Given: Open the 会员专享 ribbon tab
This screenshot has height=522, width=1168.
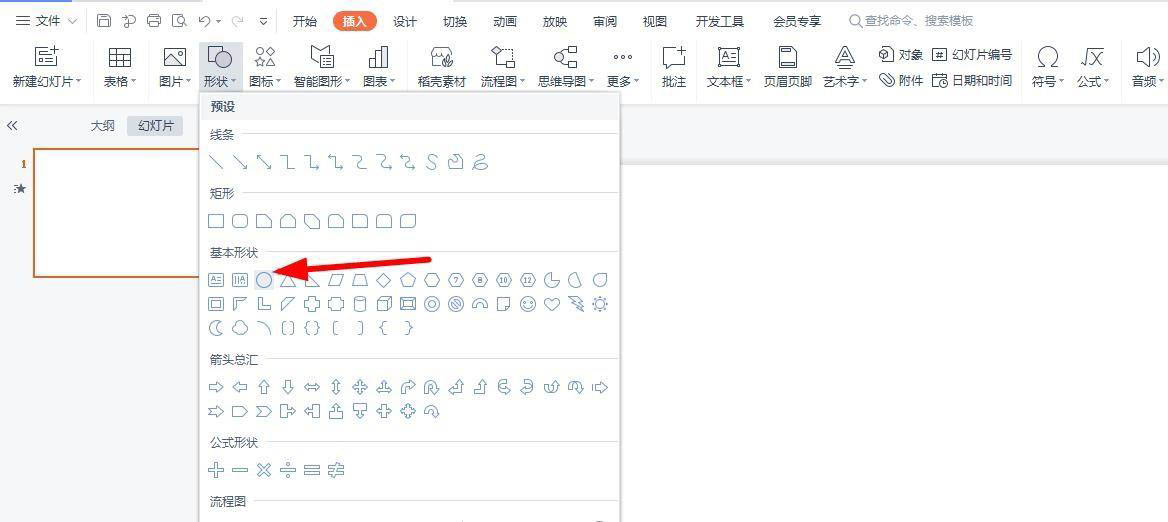Looking at the screenshot, I should pyautogui.click(x=797, y=22).
